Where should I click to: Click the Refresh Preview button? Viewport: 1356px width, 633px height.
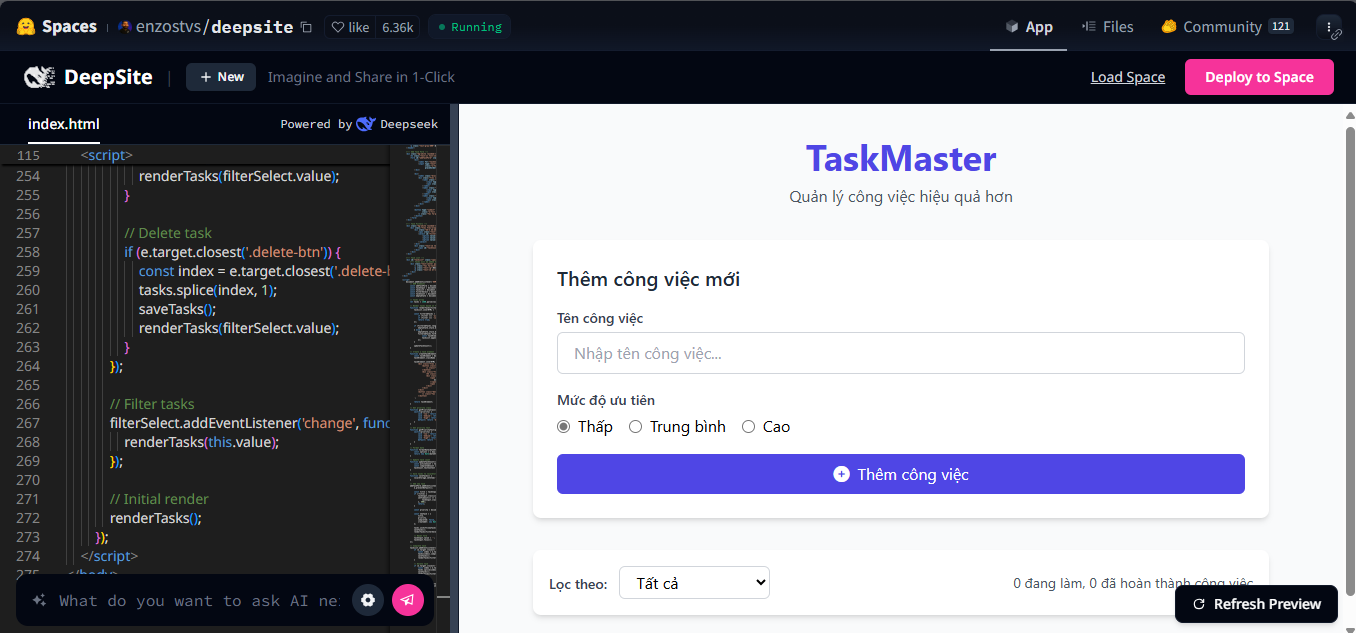coord(1256,604)
